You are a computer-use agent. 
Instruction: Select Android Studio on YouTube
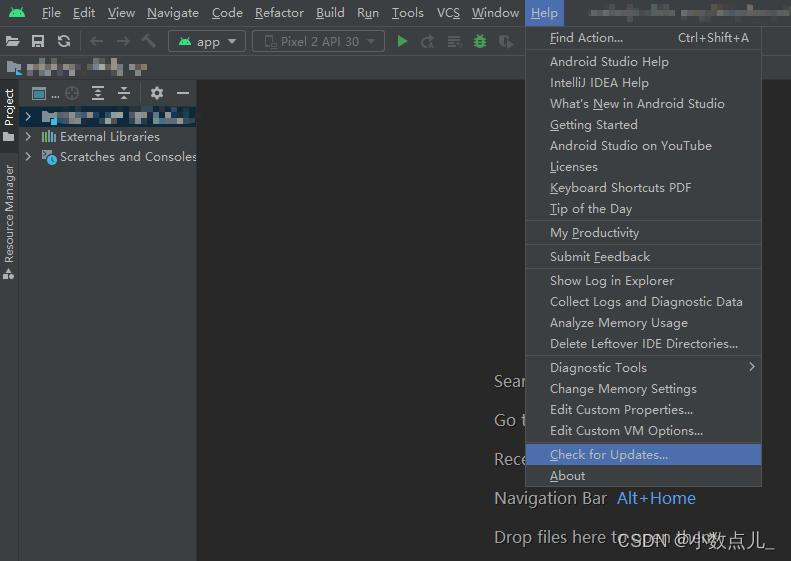[643, 146]
